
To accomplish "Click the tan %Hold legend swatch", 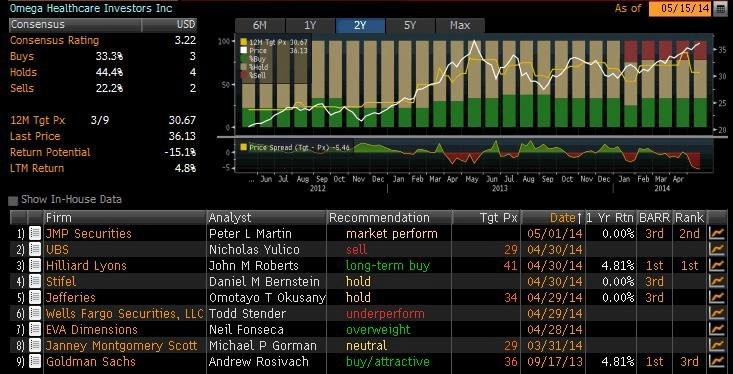I will pyautogui.click(x=244, y=67).
